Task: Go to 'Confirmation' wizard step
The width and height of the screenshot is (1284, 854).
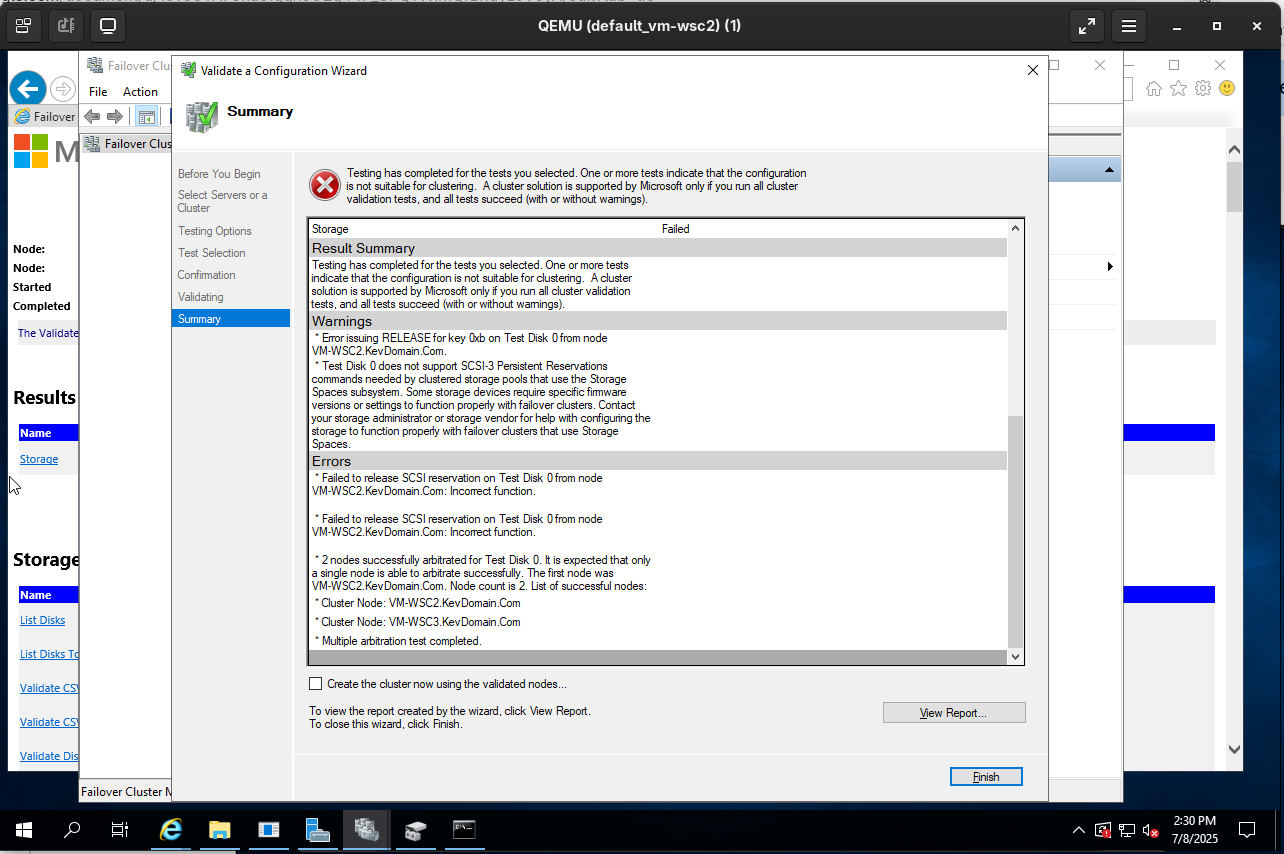Action: coord(207,275)
